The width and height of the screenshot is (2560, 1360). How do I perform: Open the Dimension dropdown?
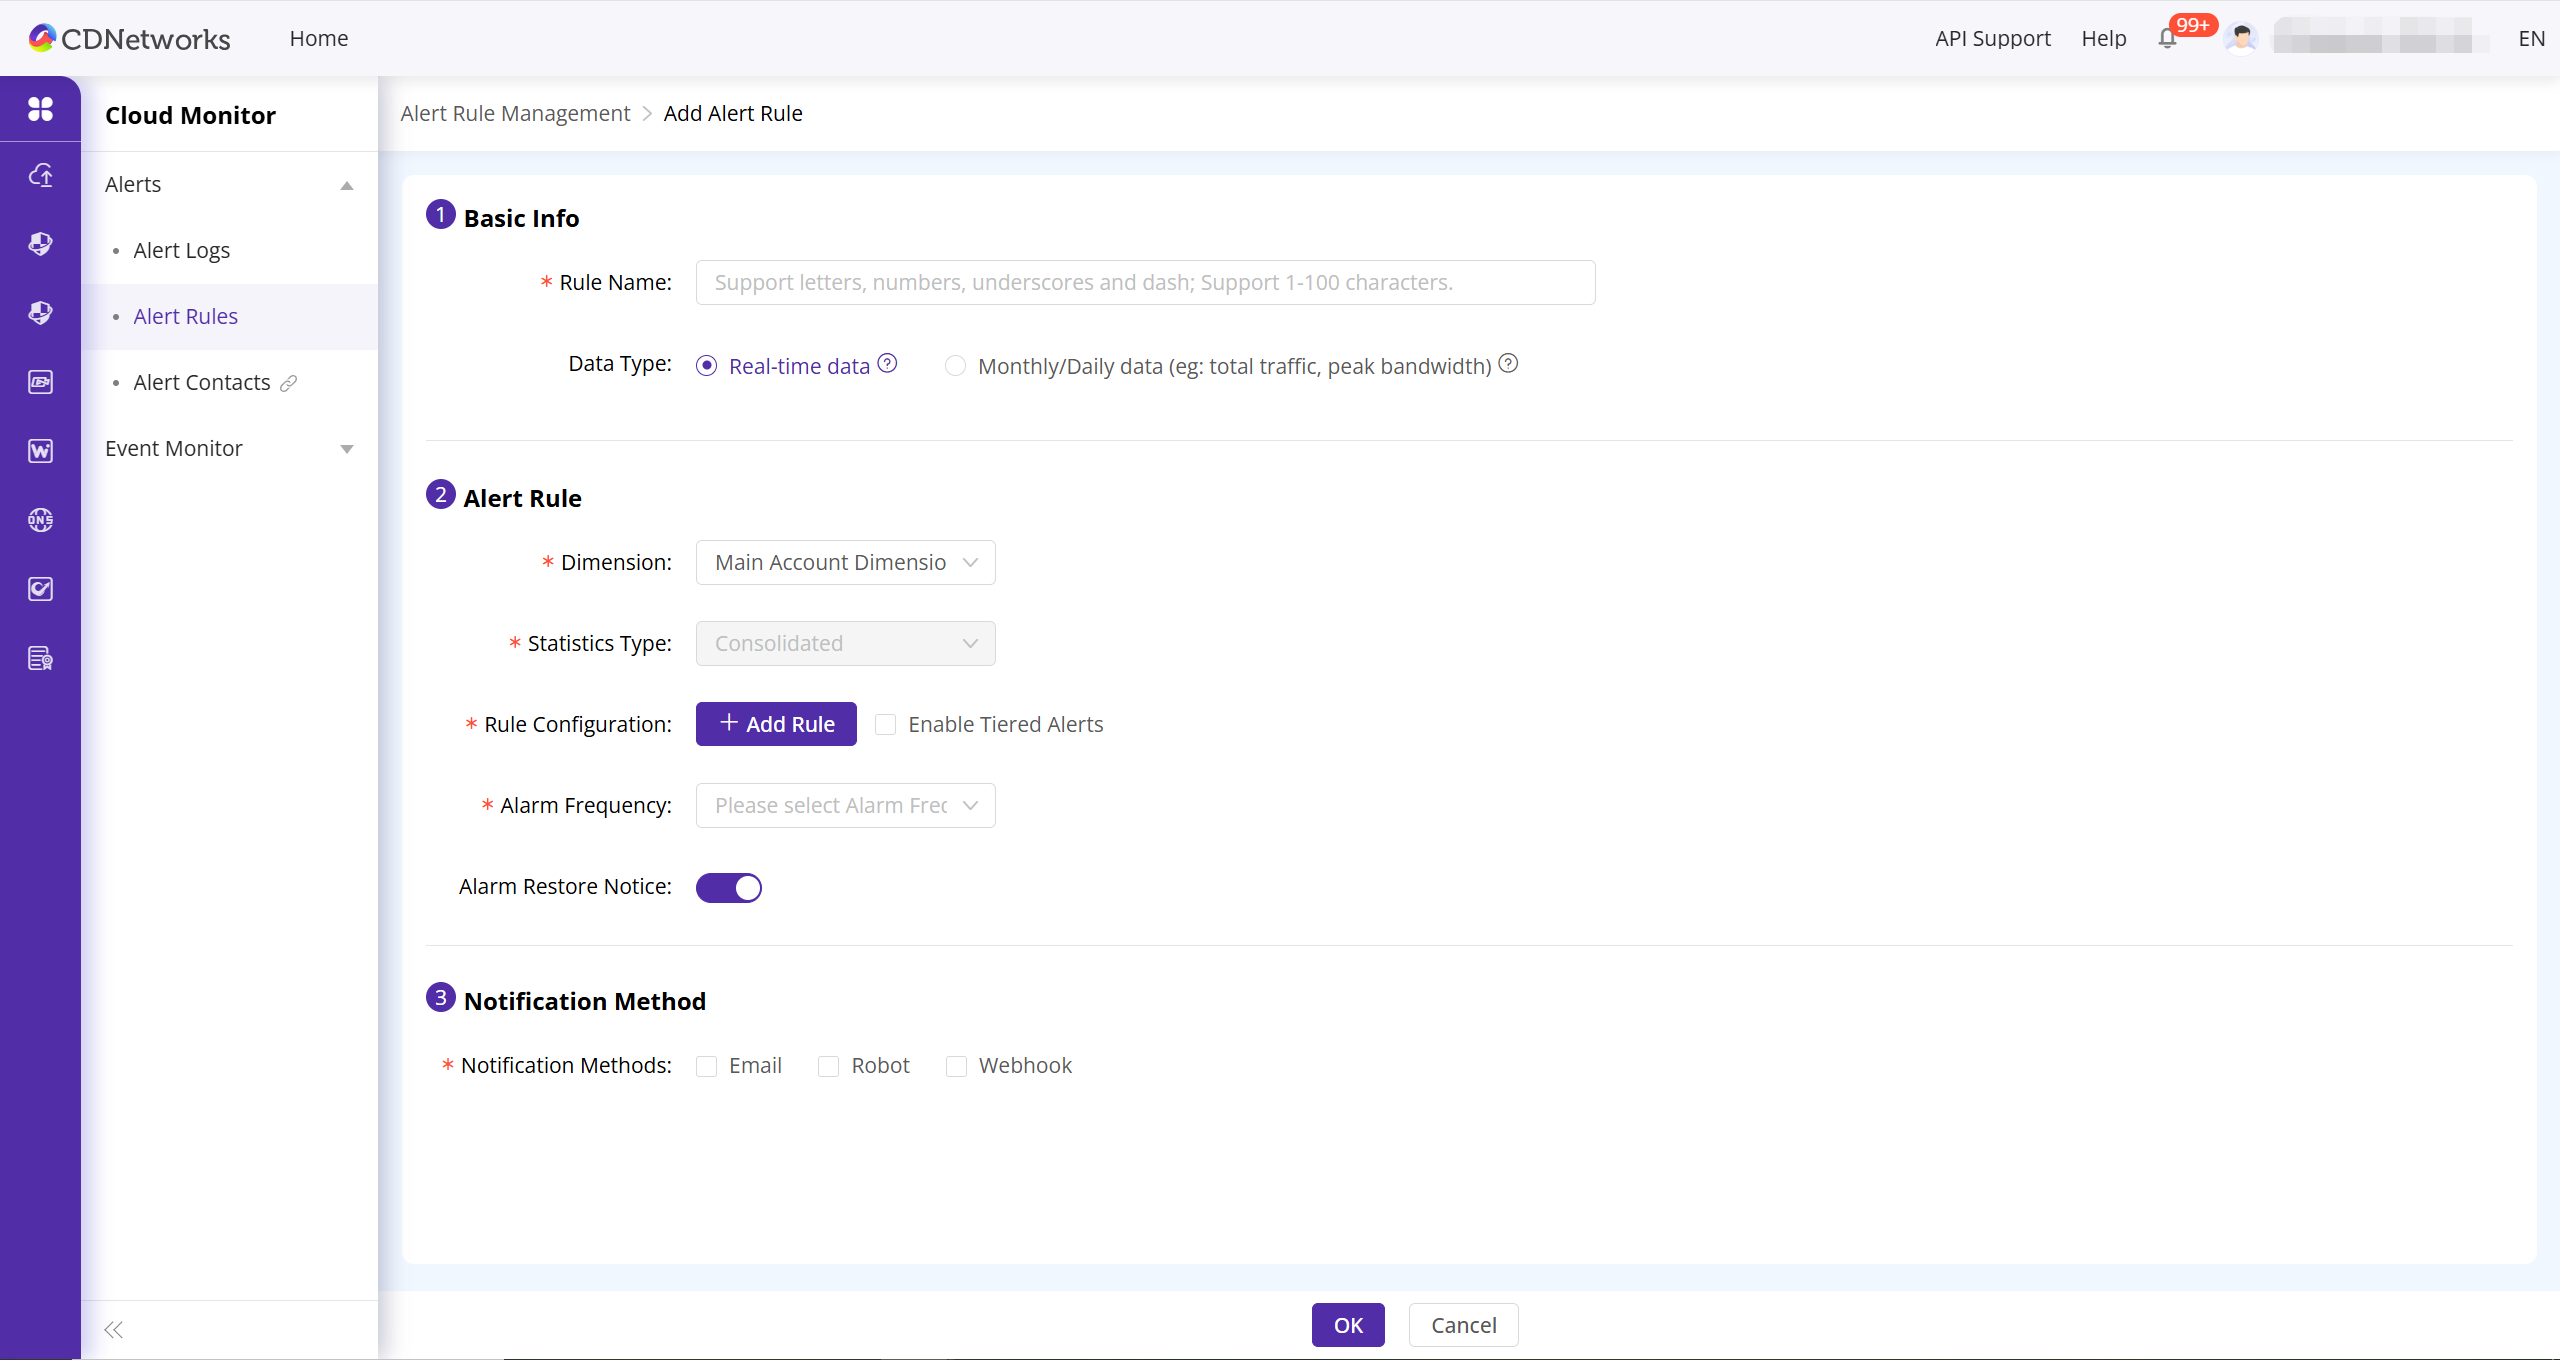845,562
